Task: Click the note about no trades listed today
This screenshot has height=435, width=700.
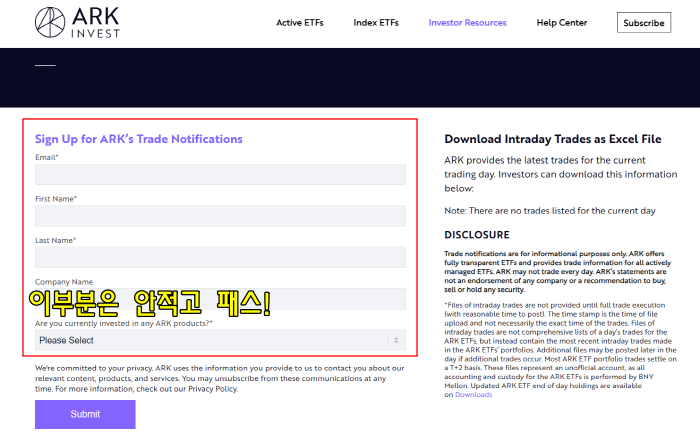Action: (x=550, y=211)
